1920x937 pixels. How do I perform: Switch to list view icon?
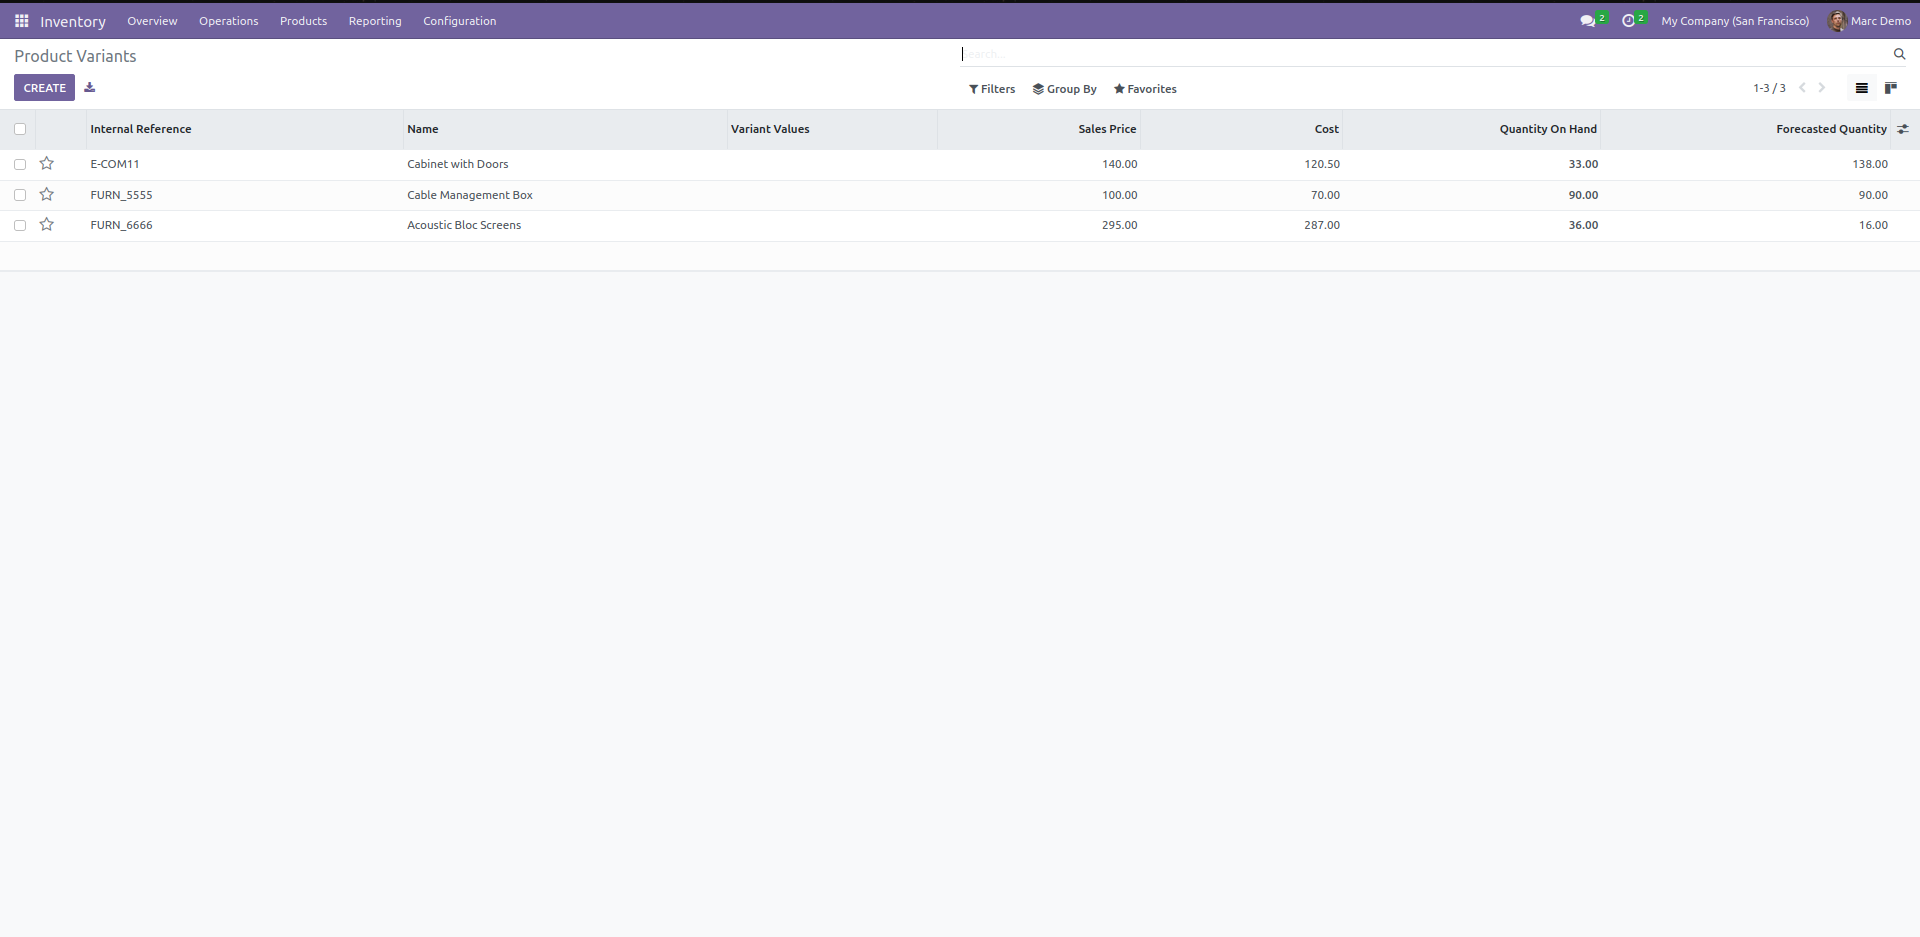coord(1861,89)
